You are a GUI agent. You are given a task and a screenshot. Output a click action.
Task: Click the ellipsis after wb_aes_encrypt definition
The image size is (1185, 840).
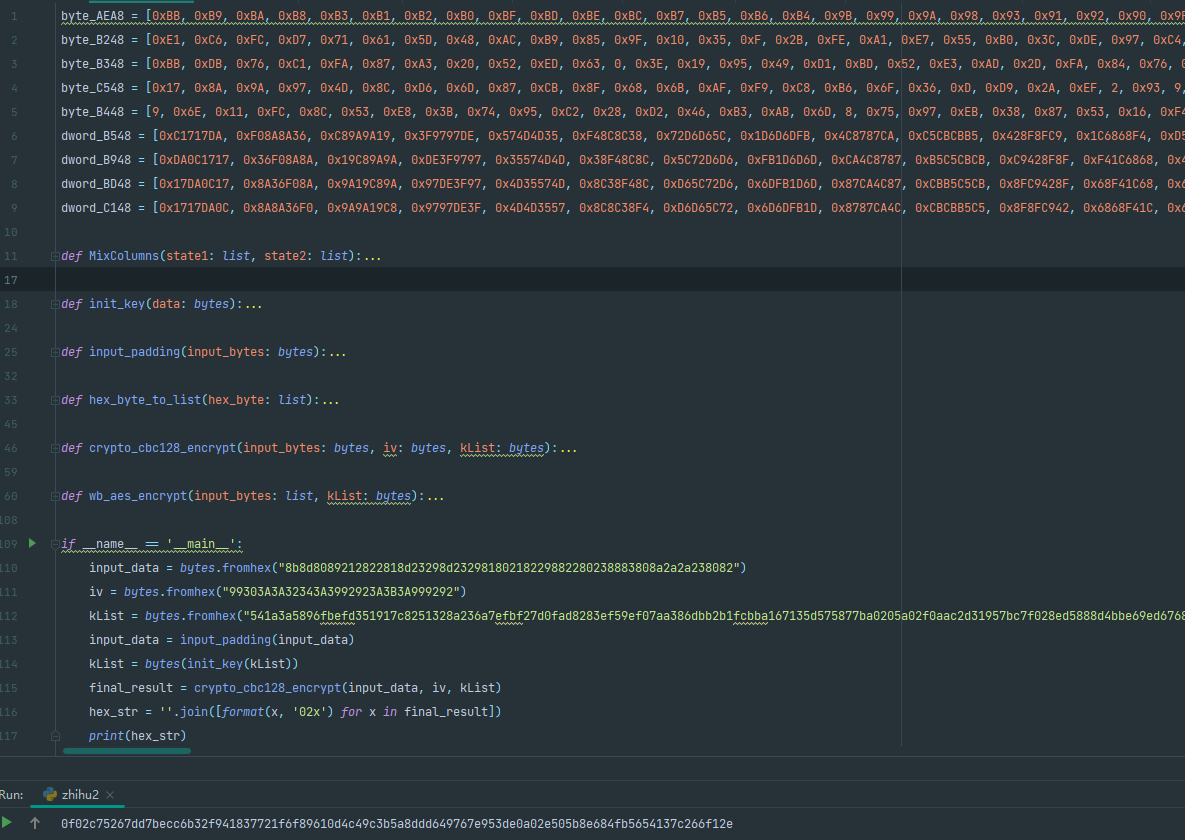pyautogui.click(x=435, y=496)
